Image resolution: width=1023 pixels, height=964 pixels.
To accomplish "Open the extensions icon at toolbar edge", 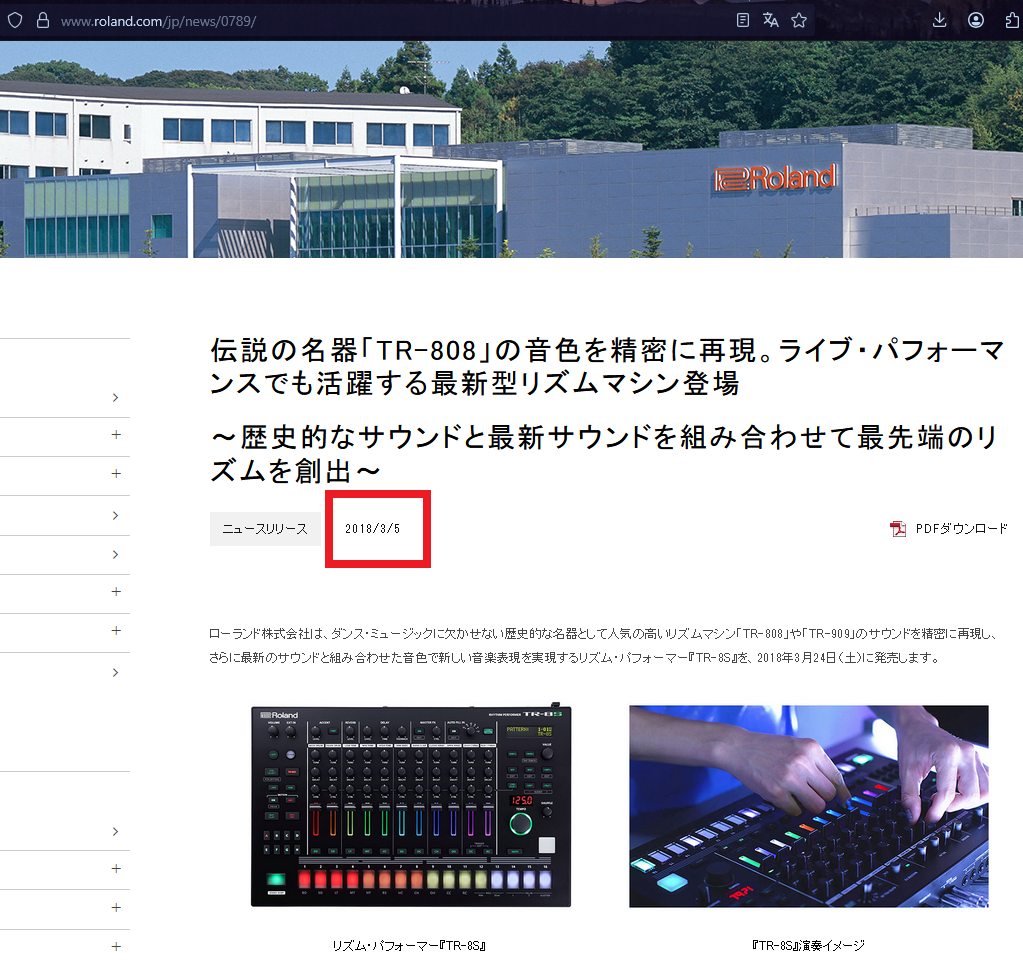I will (1012, 20).
